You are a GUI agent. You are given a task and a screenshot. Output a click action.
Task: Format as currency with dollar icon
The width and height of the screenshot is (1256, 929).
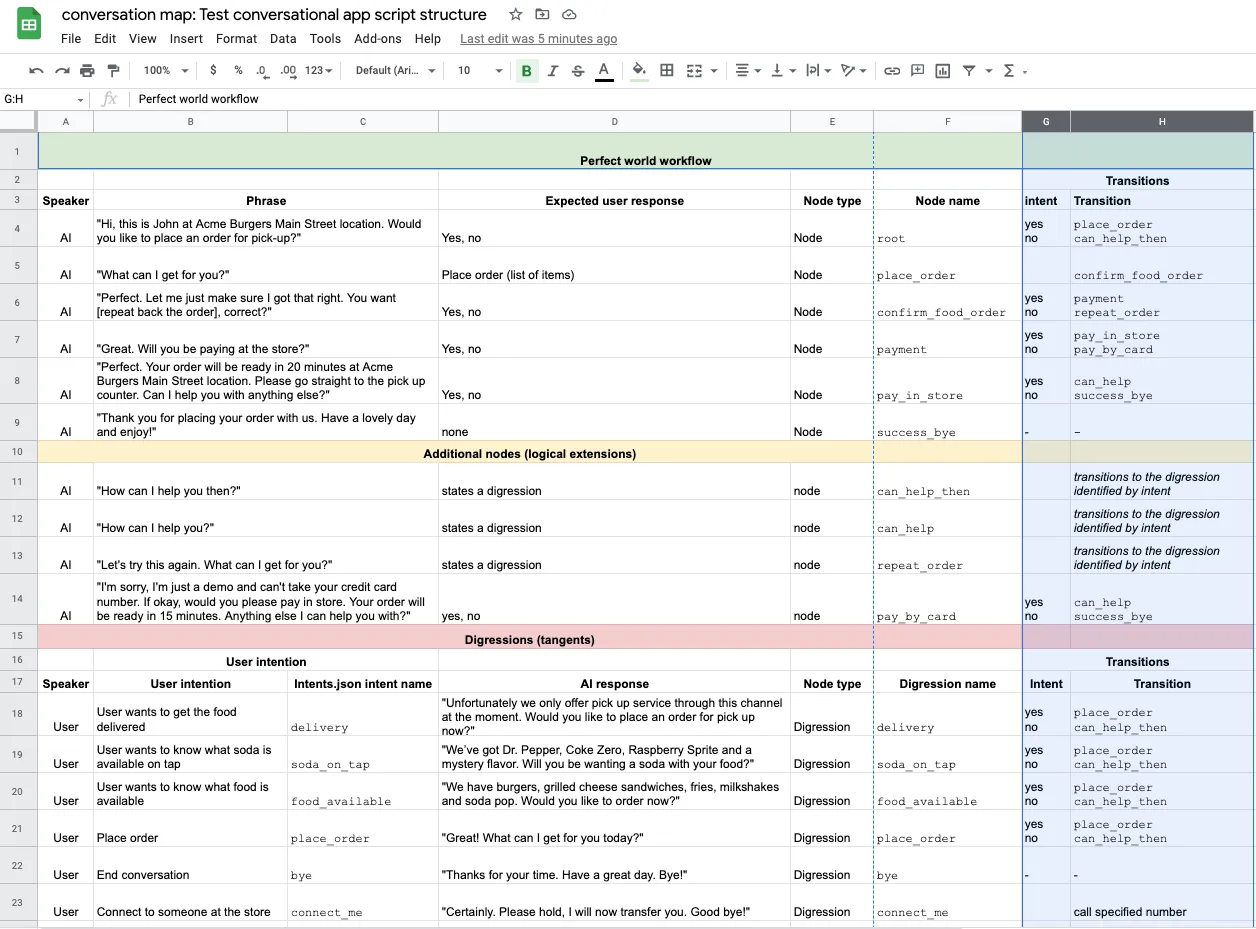point(213,71)
